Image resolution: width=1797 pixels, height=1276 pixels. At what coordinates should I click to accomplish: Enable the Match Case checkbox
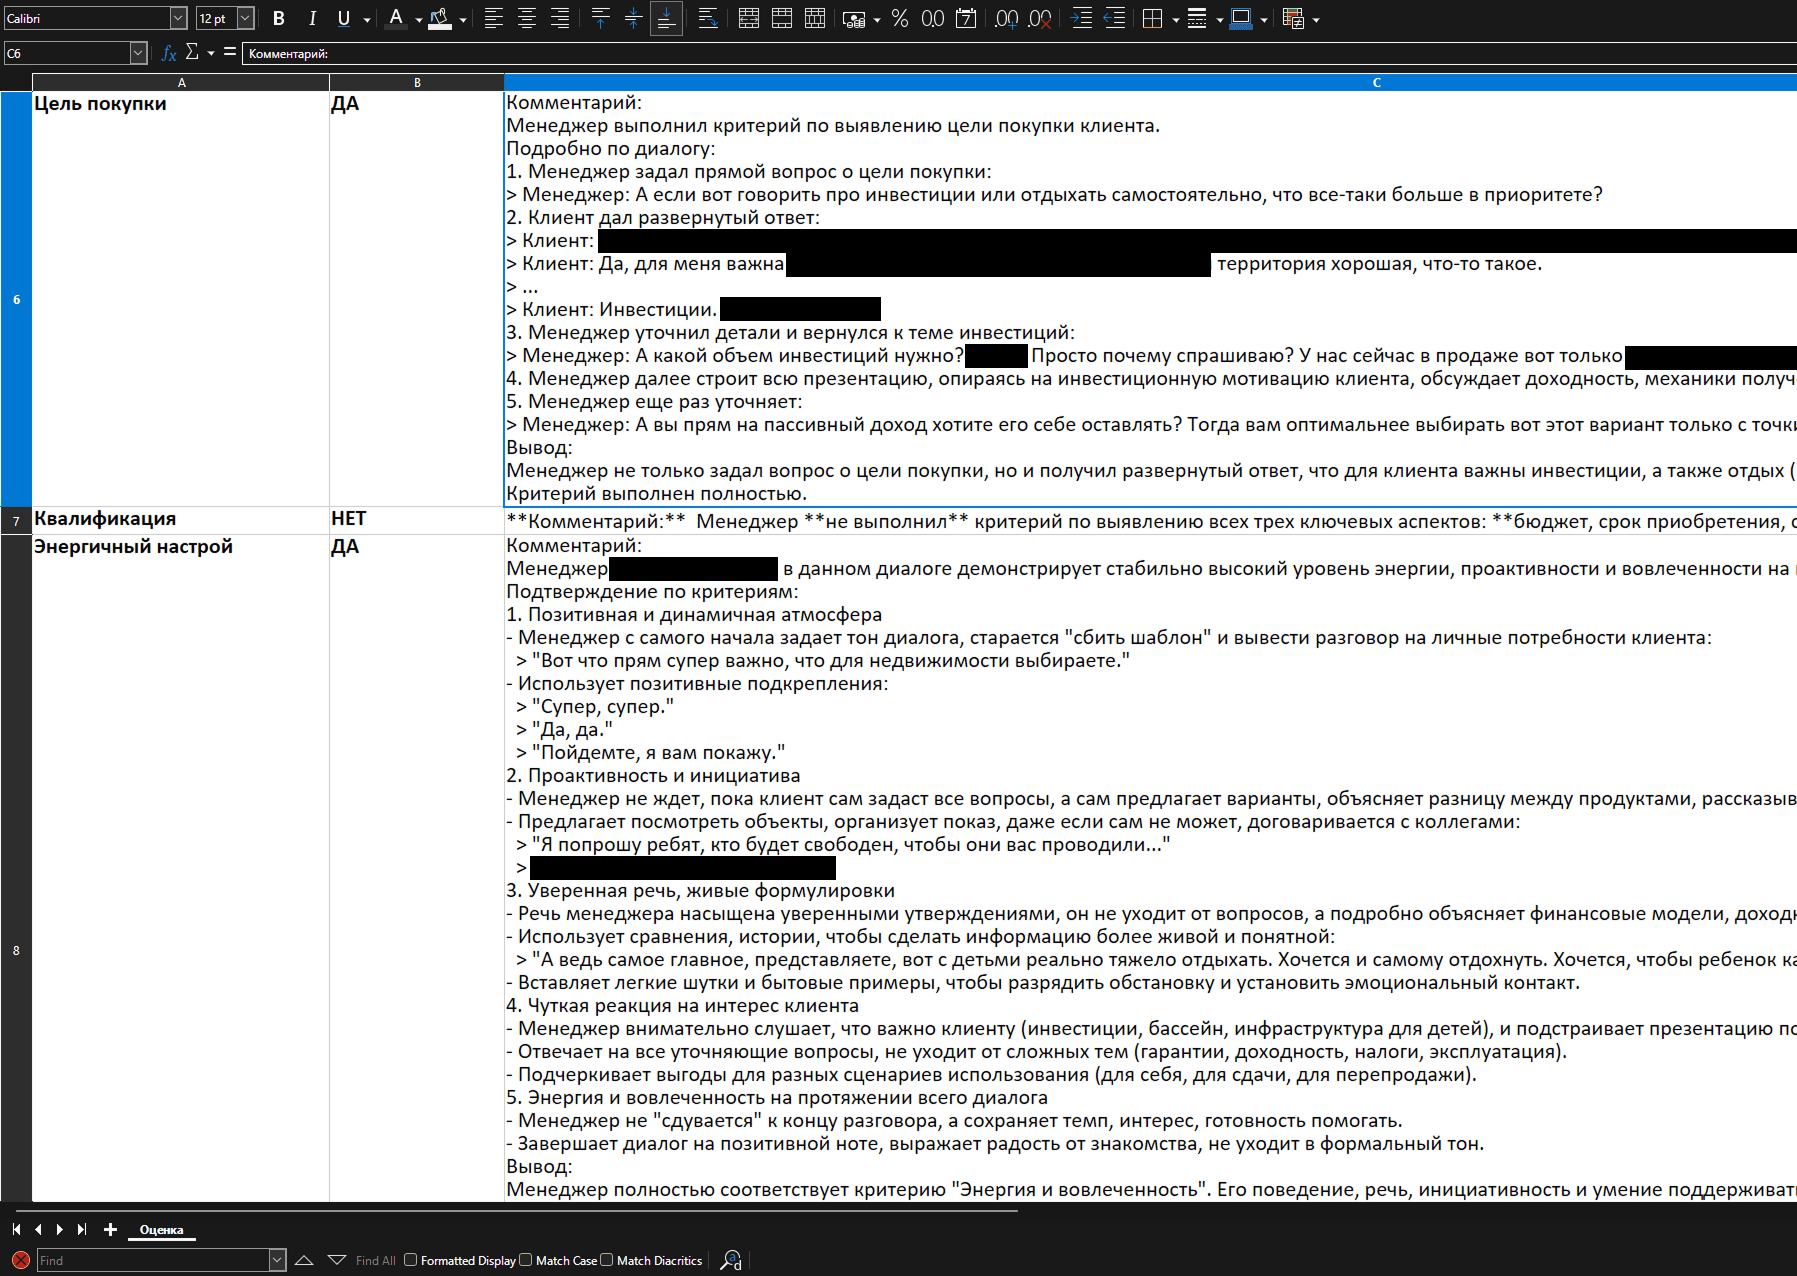tap(525, 1260)
